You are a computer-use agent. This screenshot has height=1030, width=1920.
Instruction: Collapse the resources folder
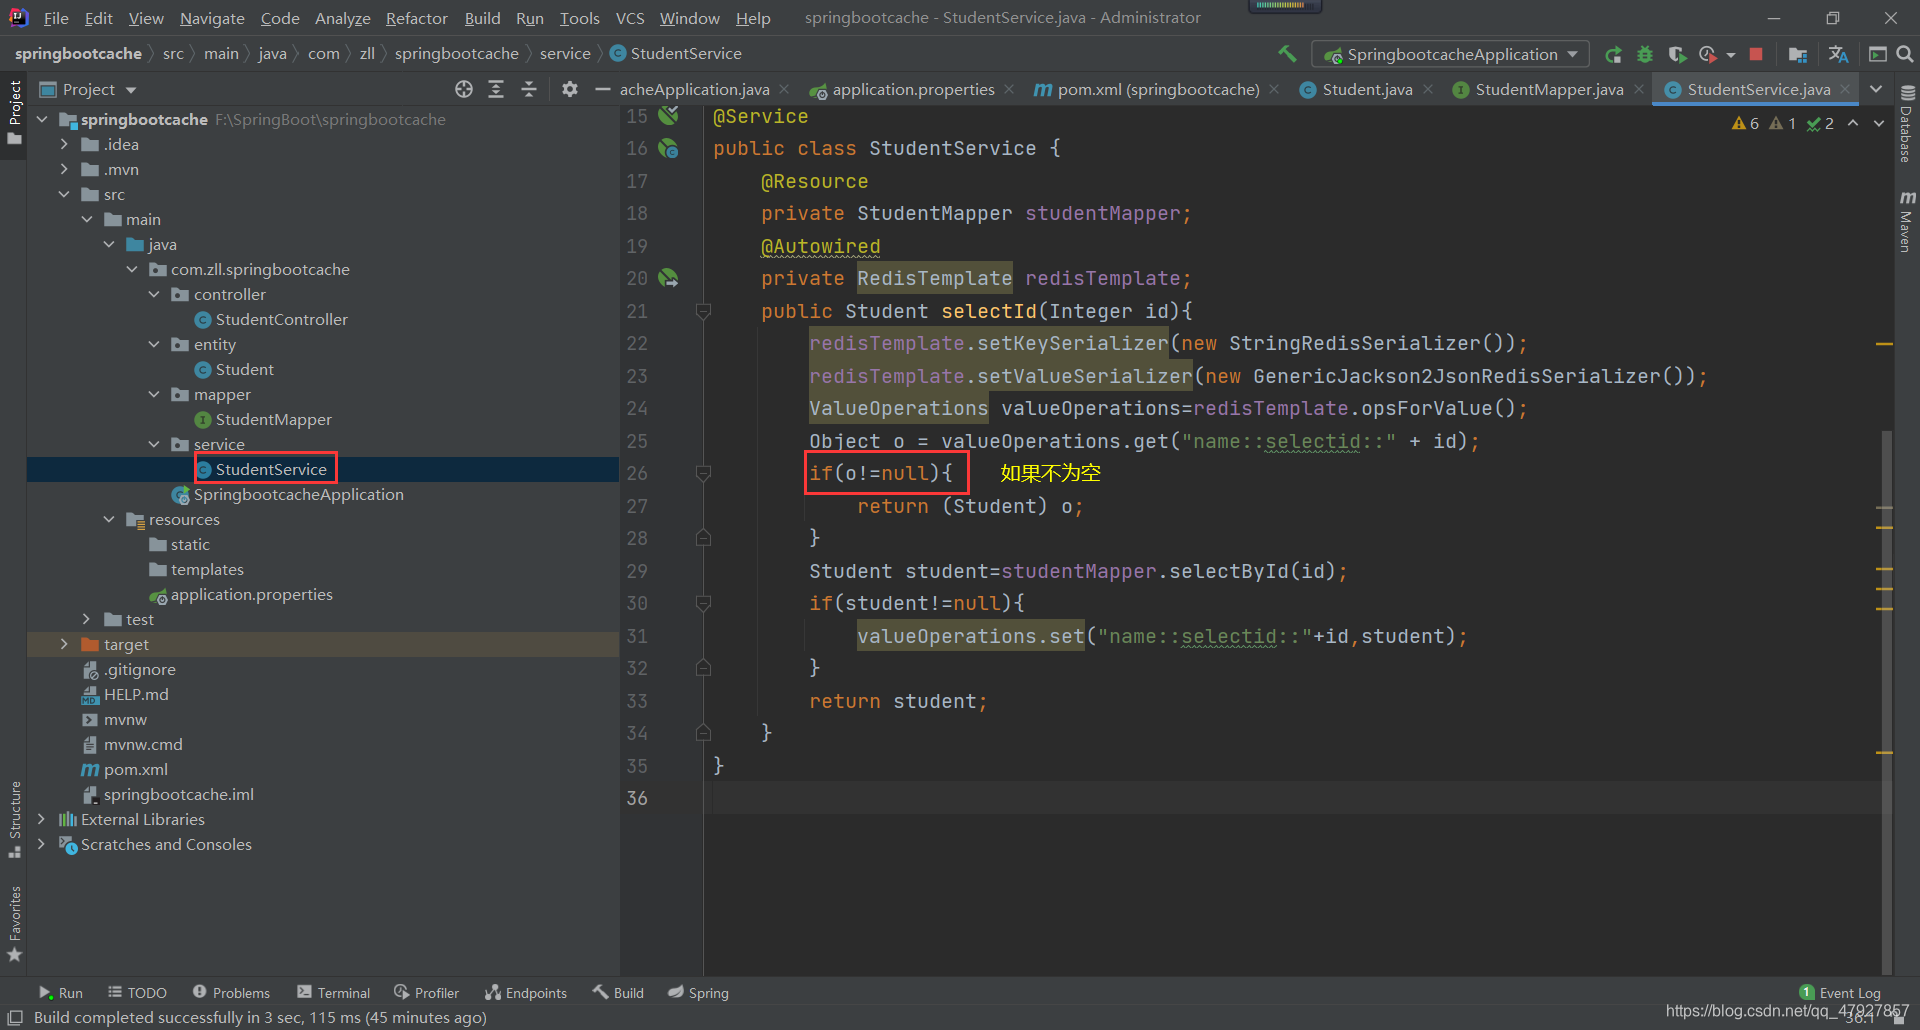click(x=109, y=519)
